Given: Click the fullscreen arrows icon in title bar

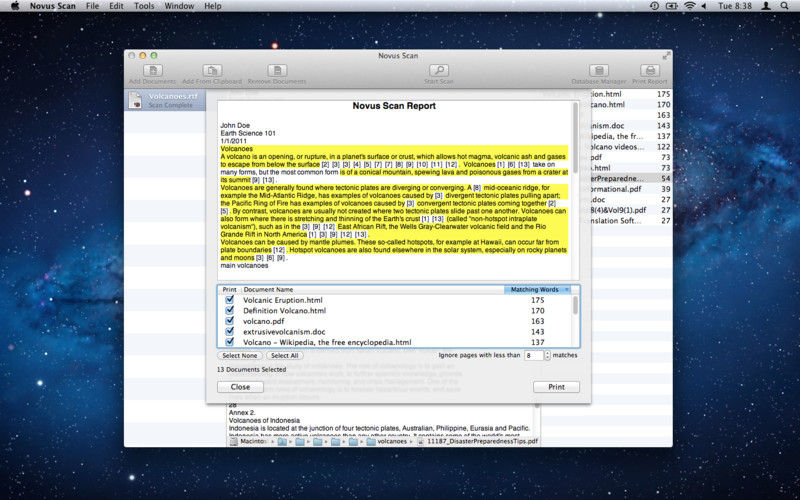Looking at the screenshot, I should tap(666, 55).
